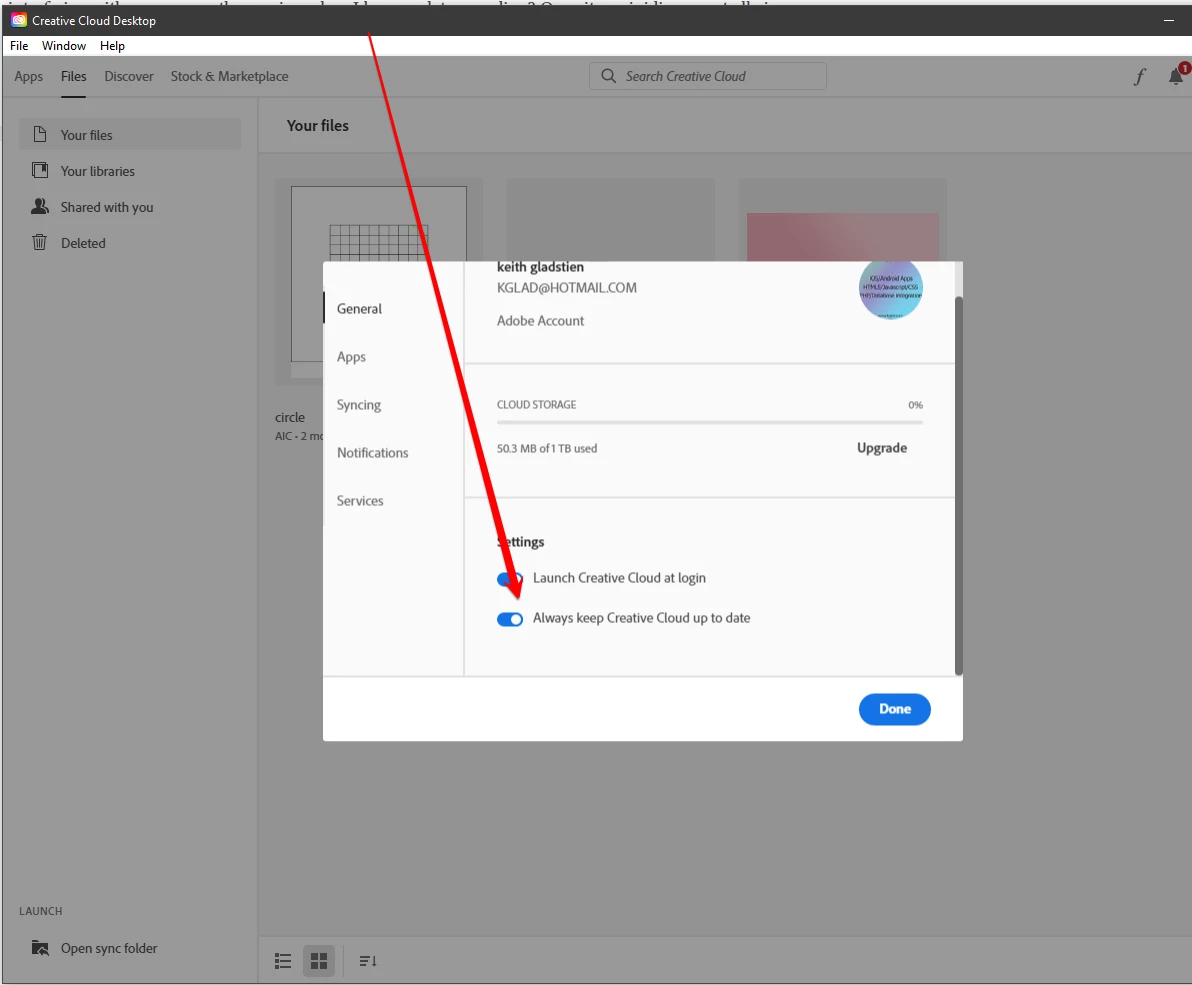Select Shared with you in sidebar
This screenshot has height=985, width=1192.
(x=130, y=207)
